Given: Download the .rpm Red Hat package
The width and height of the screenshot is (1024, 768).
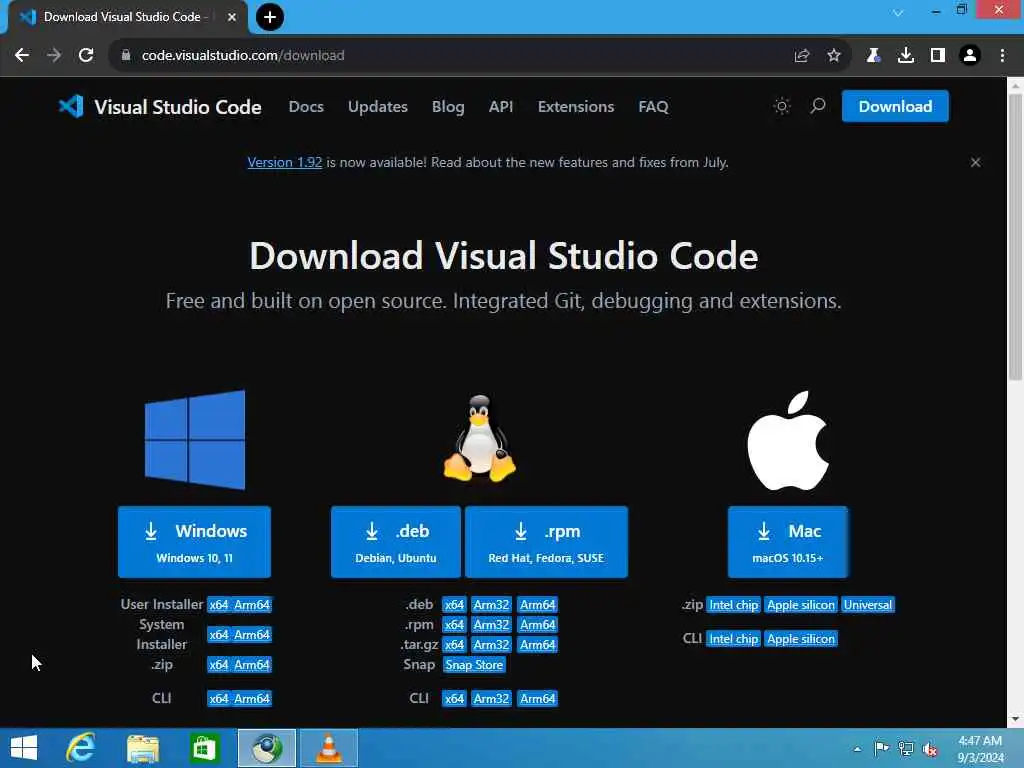Looking at the screenshot, I should point(547,542).
